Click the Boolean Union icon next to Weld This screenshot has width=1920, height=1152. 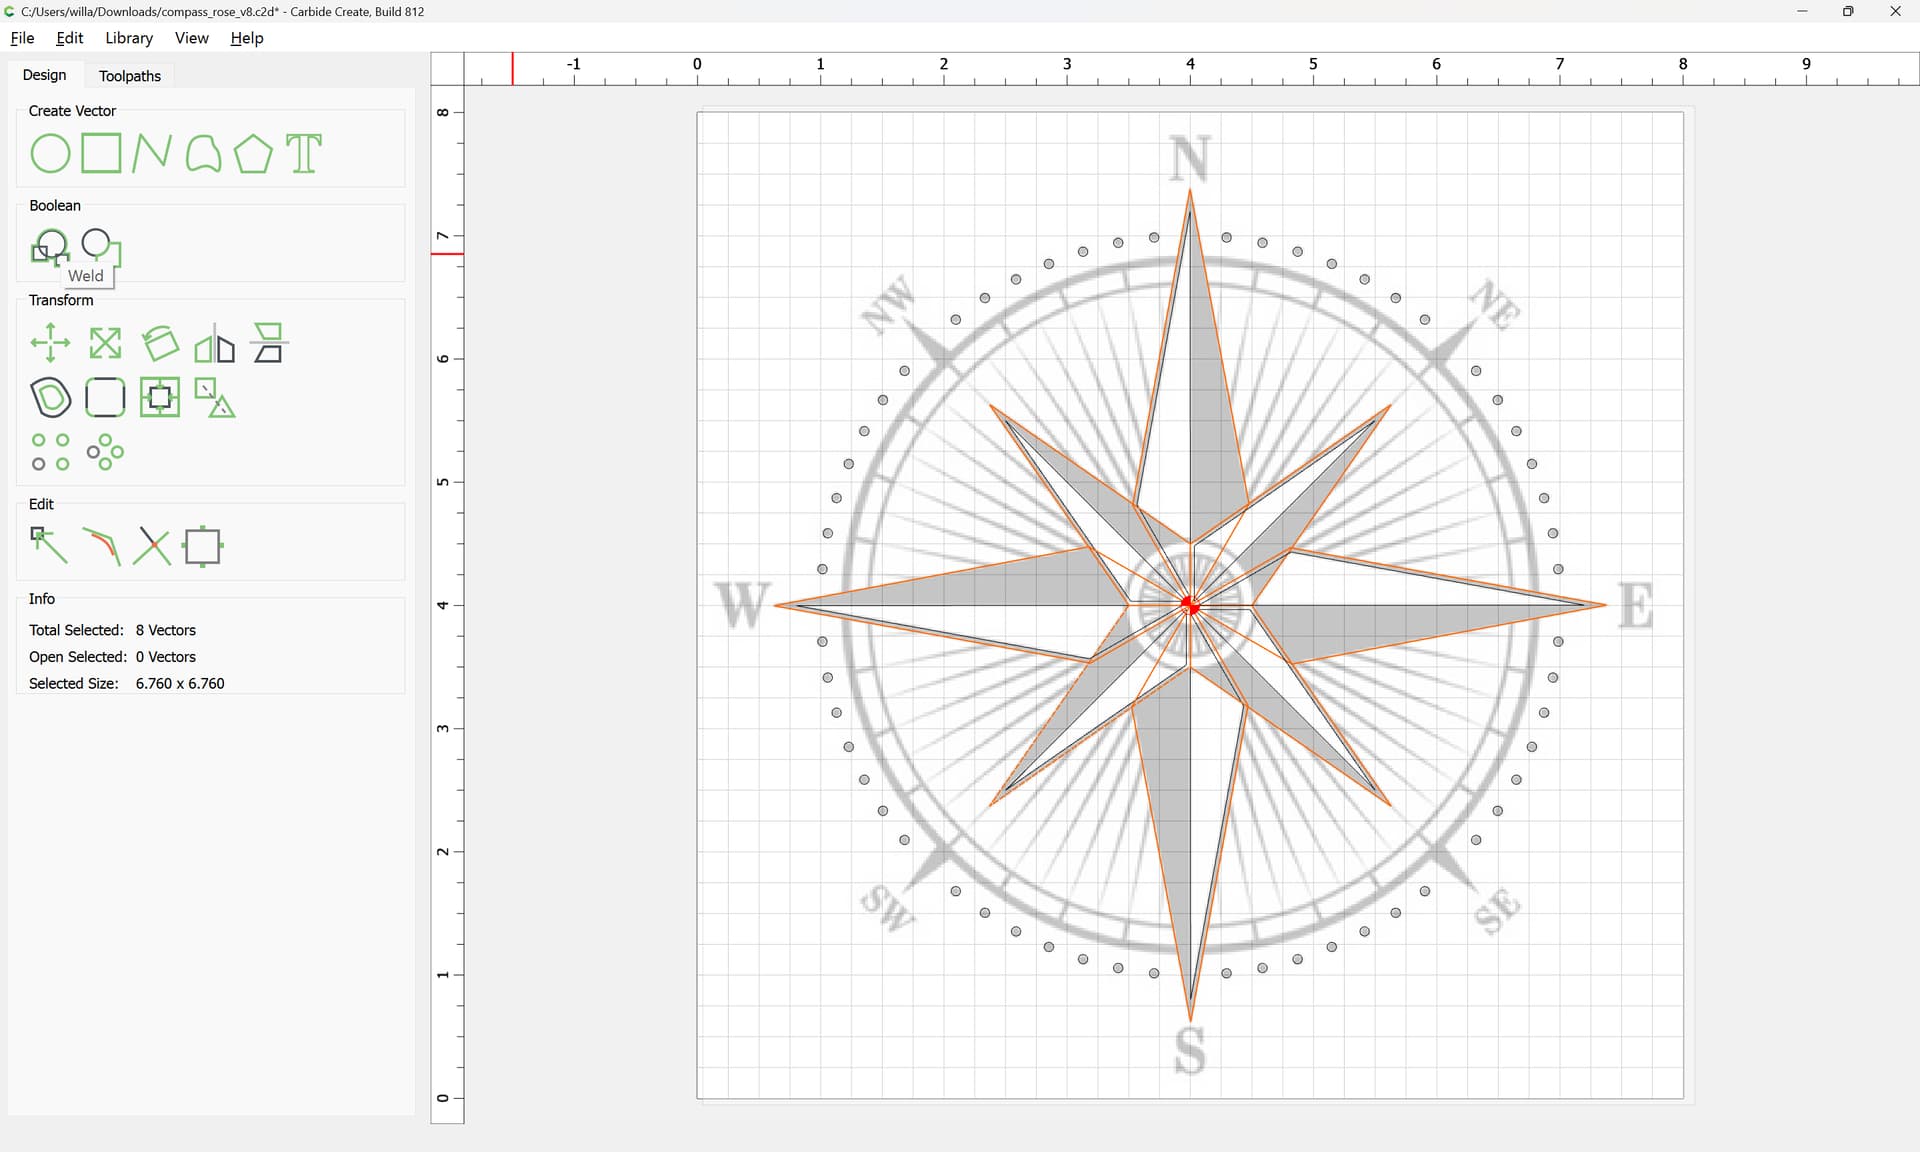(x=101, y=246)
